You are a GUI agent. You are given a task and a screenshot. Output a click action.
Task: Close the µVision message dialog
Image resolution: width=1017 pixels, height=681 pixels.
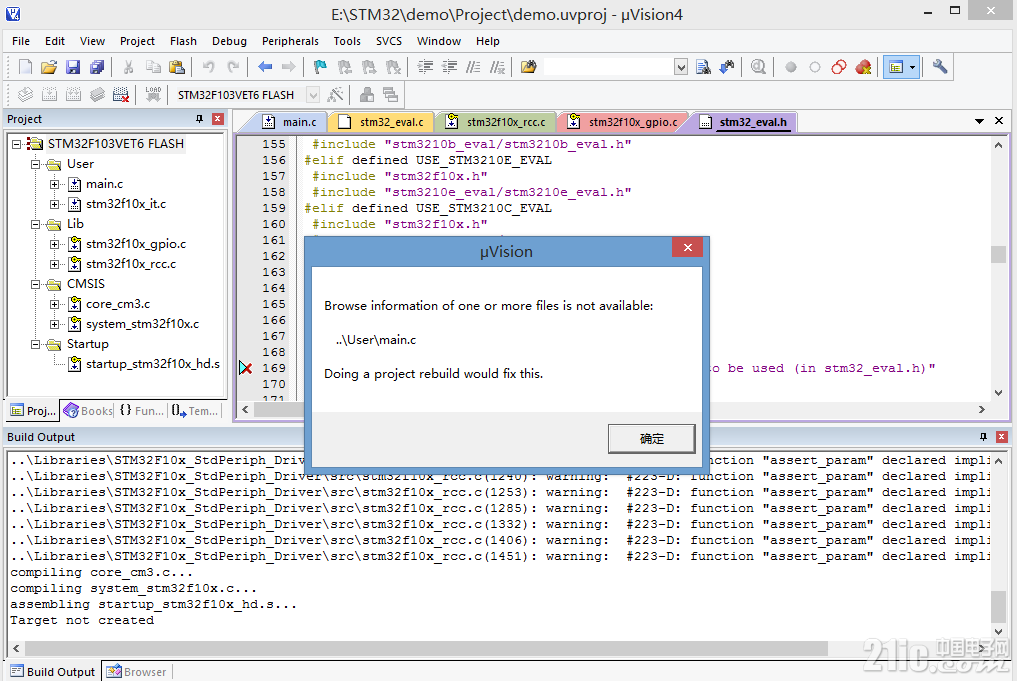click(x=688, y=247)
